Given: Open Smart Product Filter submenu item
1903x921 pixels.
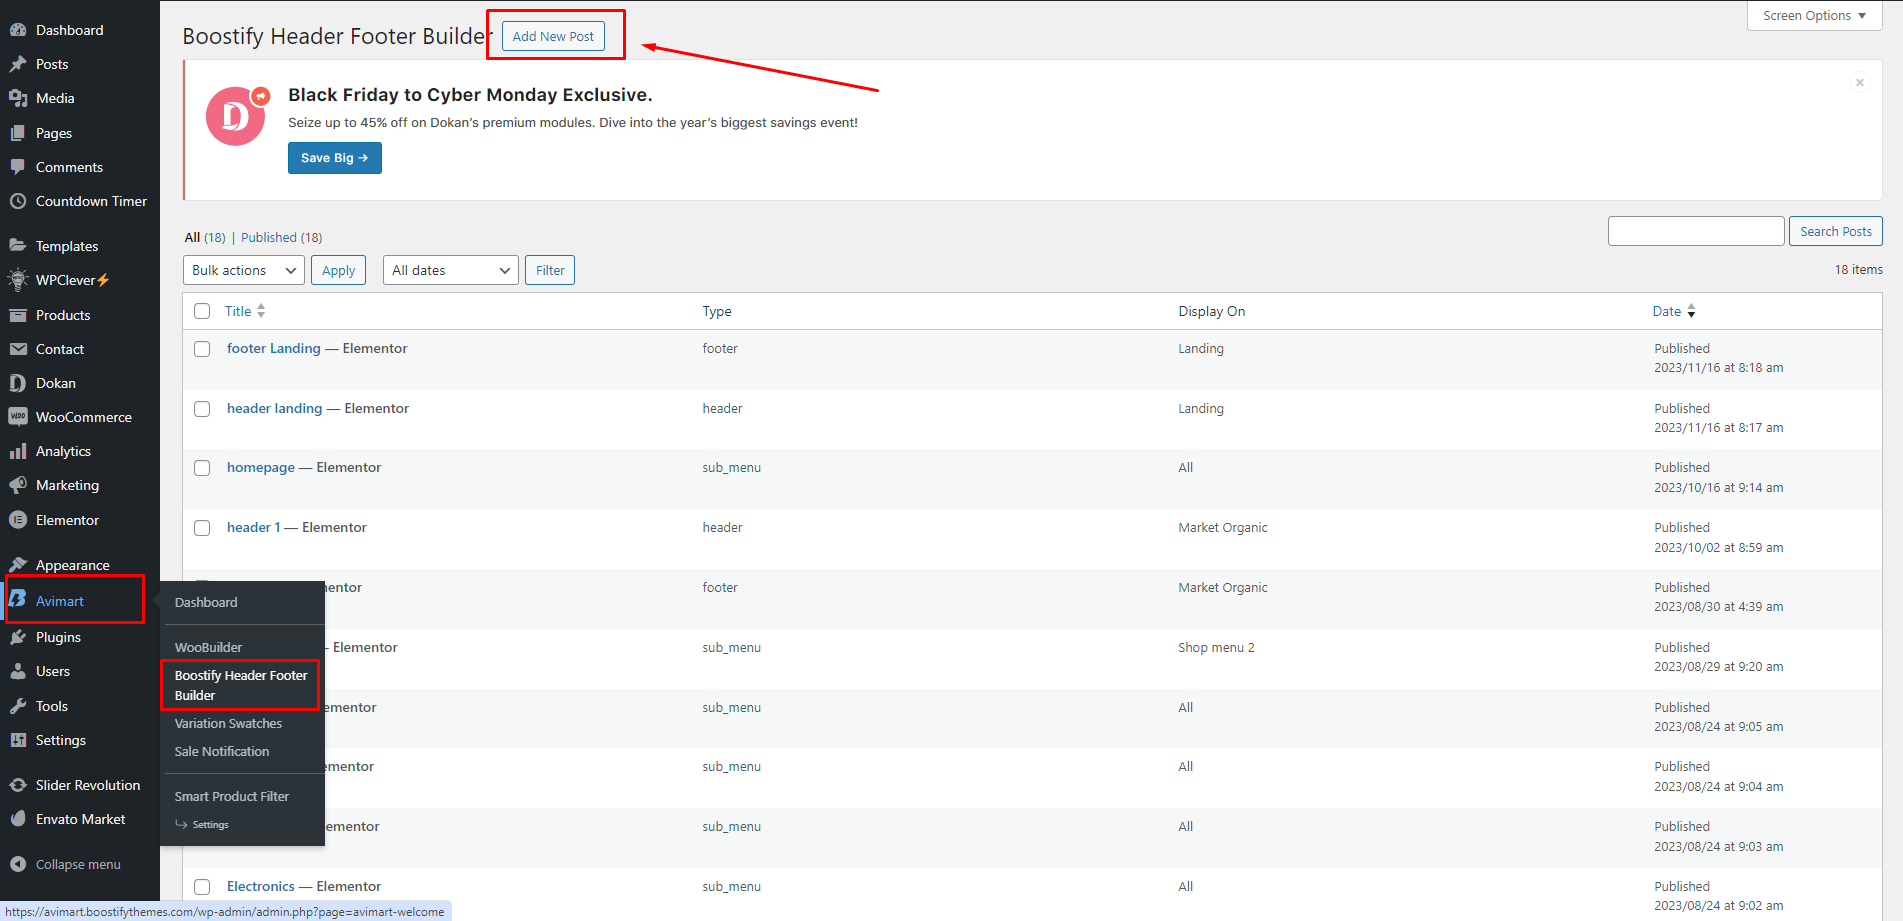Looking at the screenshot, I should 232,796.
